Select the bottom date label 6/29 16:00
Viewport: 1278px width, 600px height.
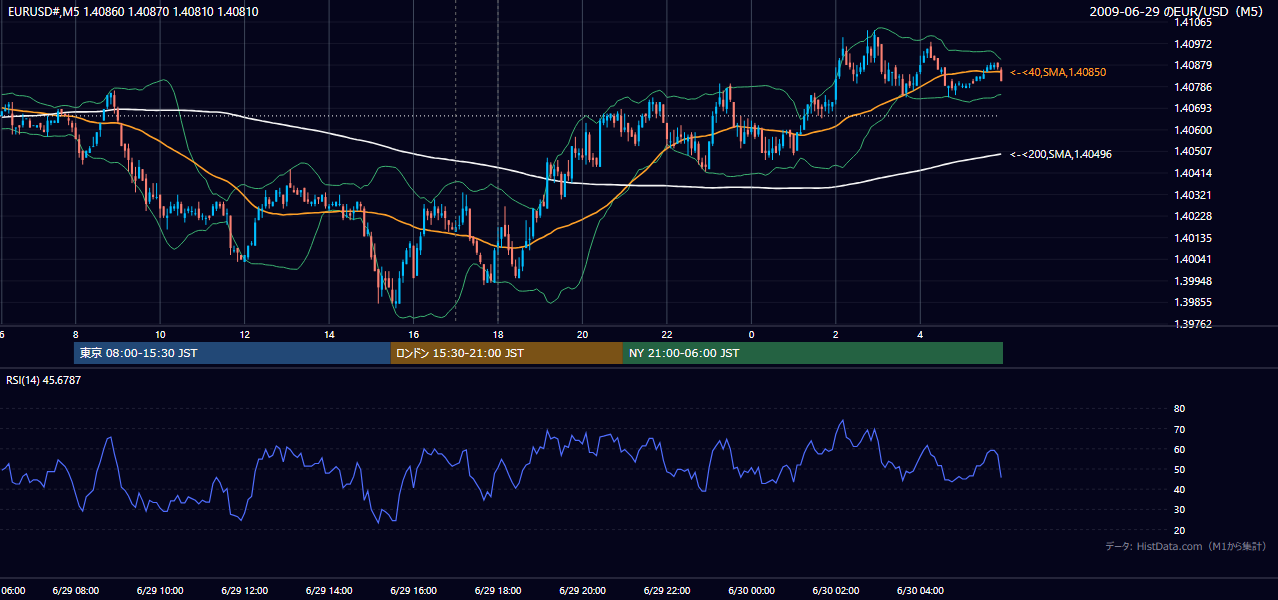414,590
